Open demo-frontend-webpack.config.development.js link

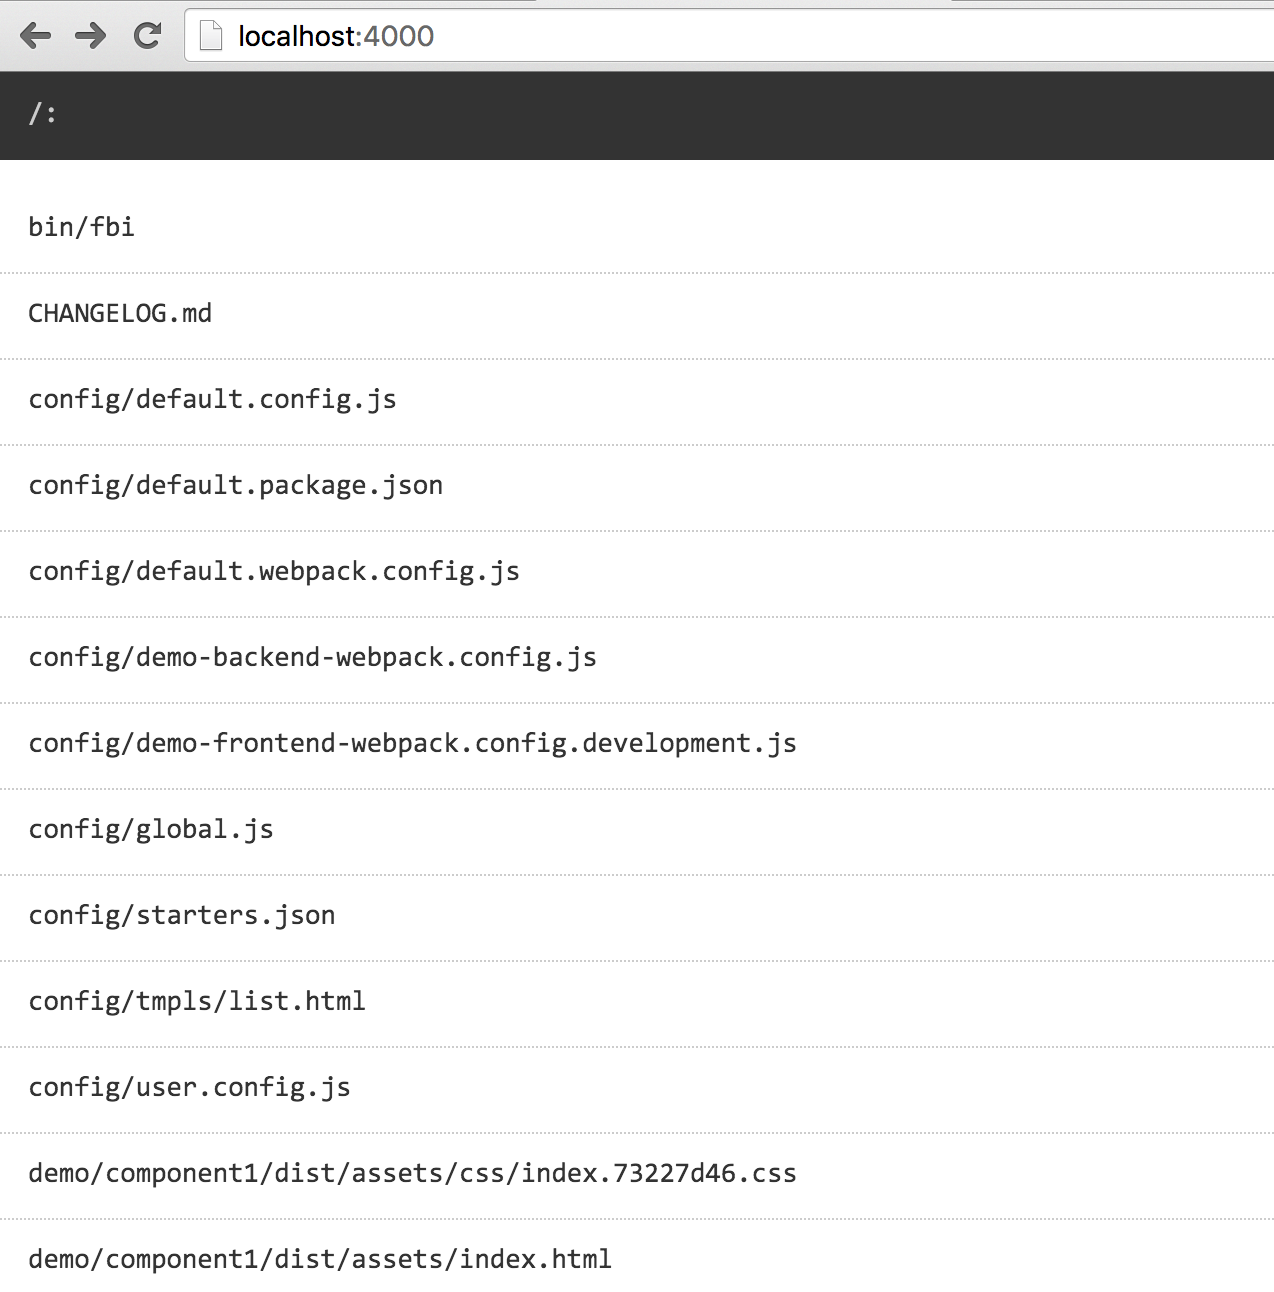click(x=412, y=743)
